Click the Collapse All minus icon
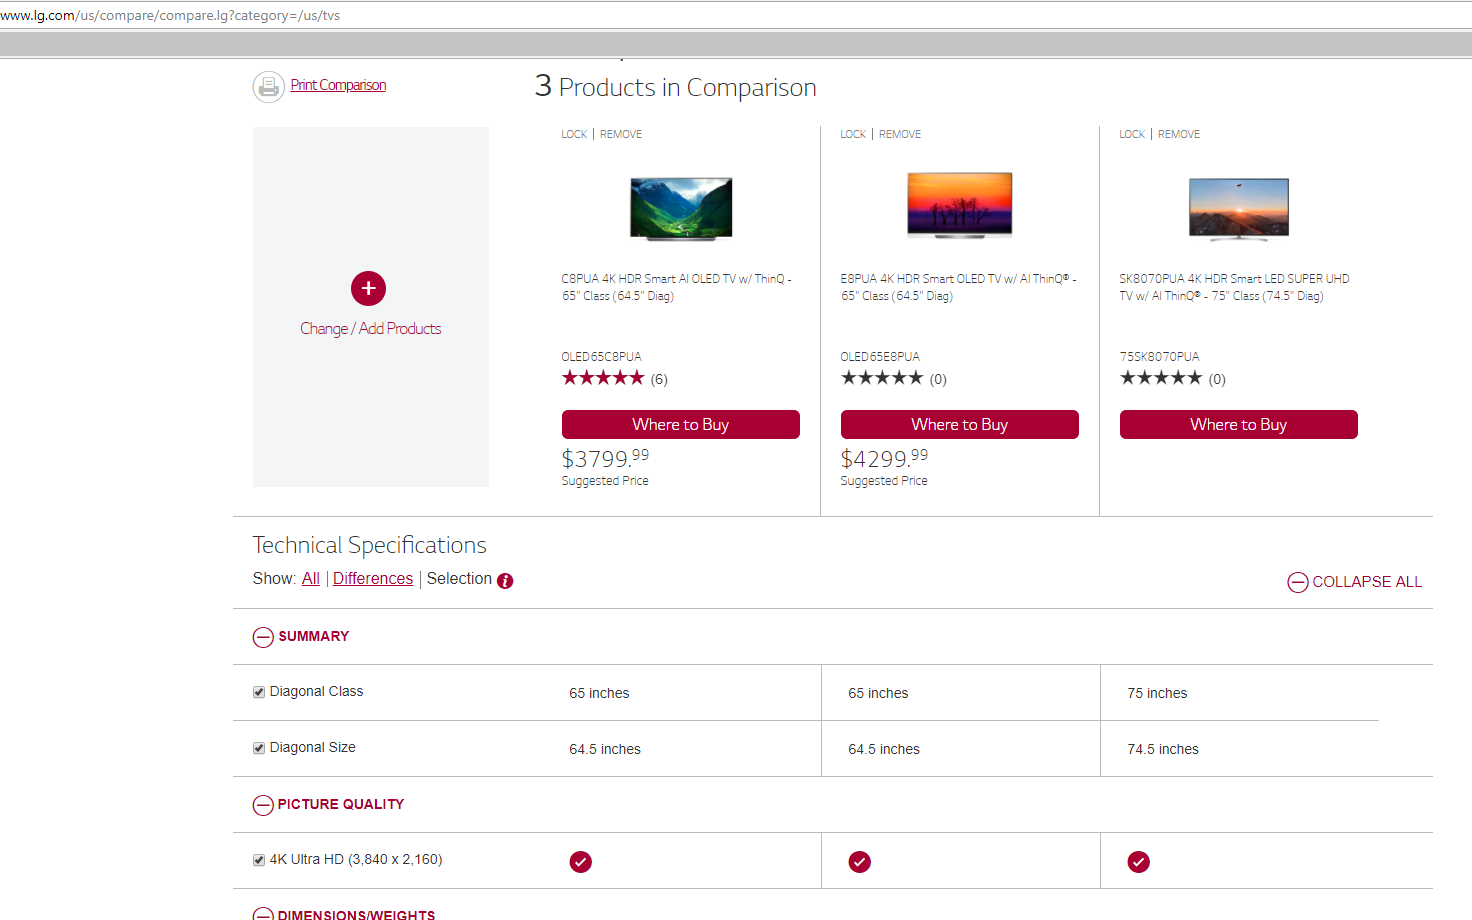 pos(1297,582)
